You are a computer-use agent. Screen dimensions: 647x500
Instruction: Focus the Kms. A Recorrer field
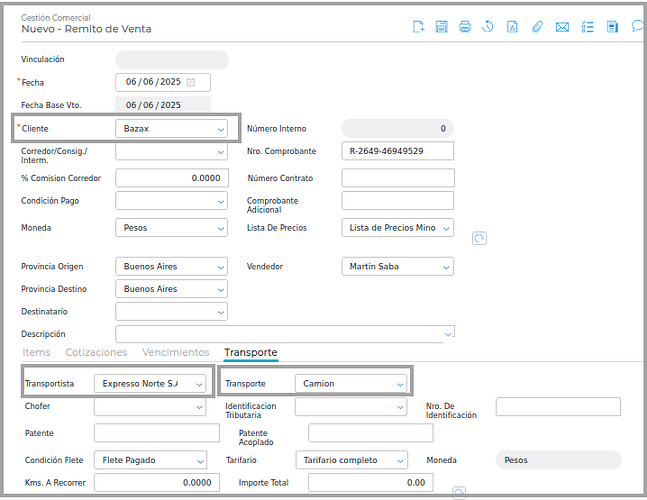pyautogui.click(x=156, y=483)
